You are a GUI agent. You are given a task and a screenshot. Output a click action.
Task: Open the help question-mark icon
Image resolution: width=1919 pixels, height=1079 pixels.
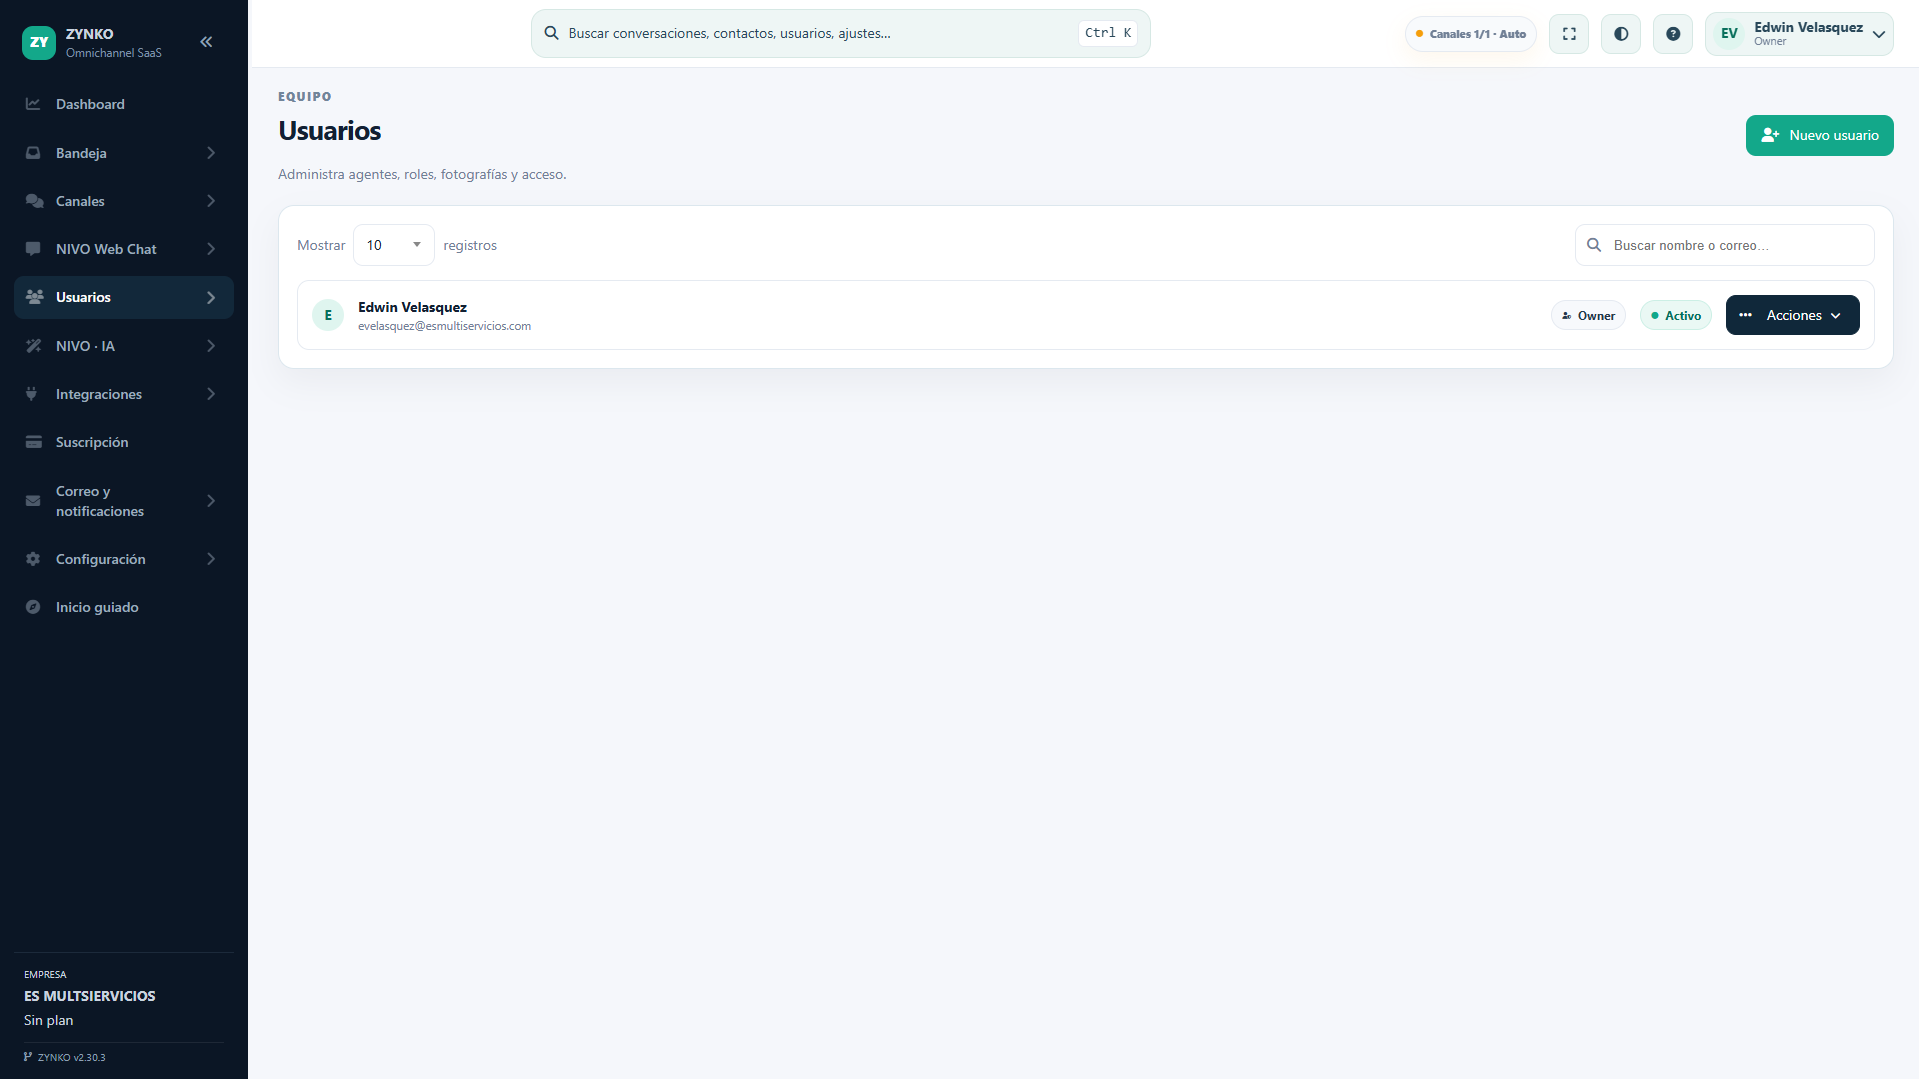[x=1673, y=34]
